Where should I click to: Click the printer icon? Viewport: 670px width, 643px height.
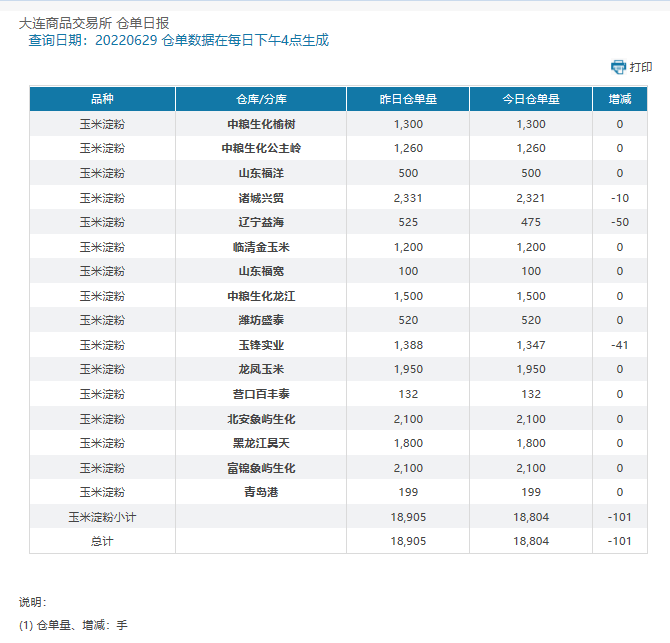click(x=618, y=67)
